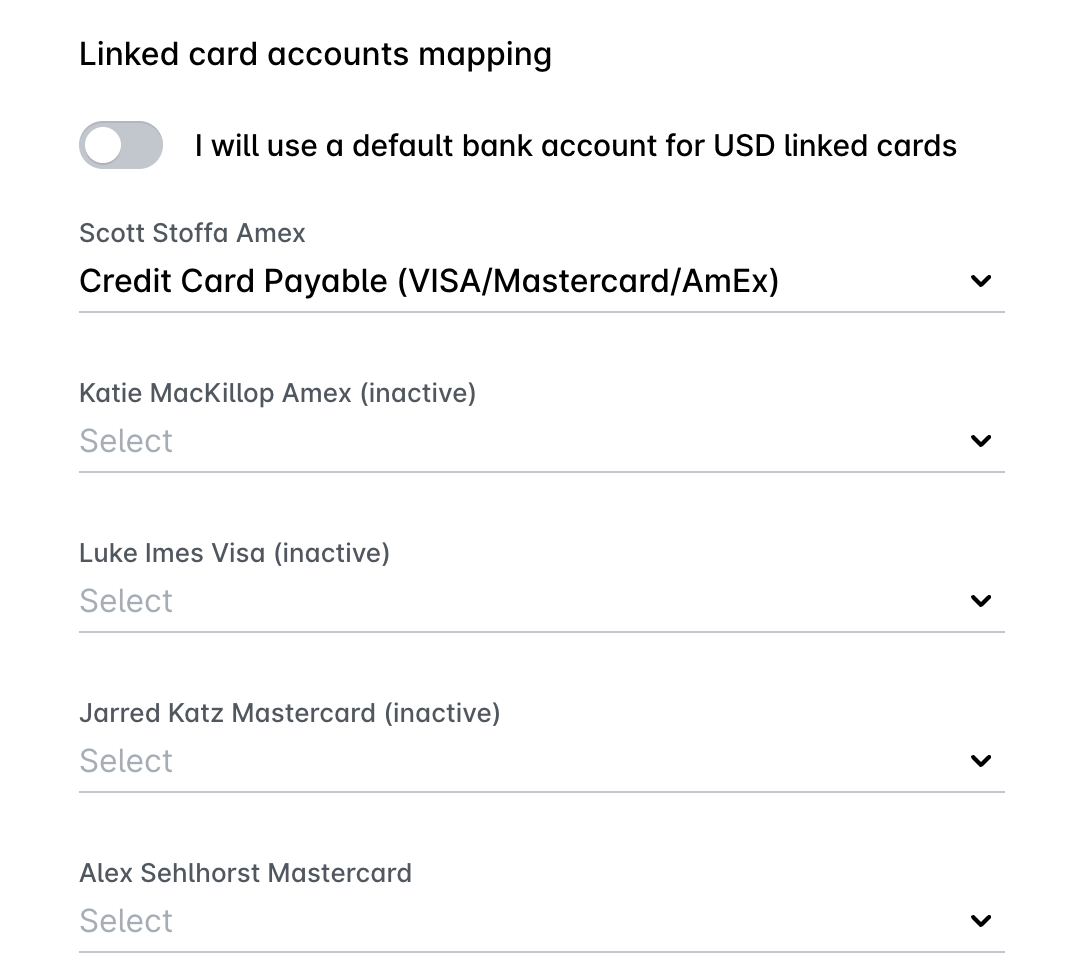This screenshot has height=970, width=1066.
Task: Click the Scott Stoffa Amex field label
Action: click(x=192, y=233)
